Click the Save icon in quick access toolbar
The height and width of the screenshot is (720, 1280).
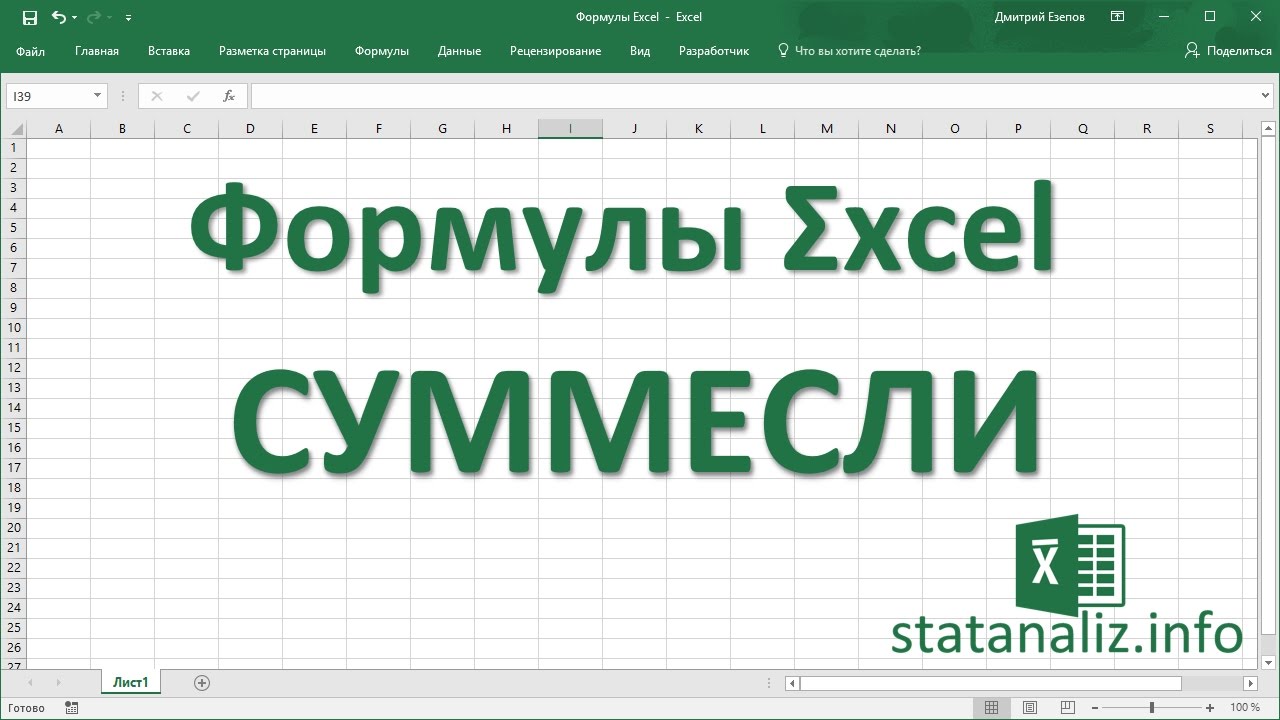[x=29, y=17]
